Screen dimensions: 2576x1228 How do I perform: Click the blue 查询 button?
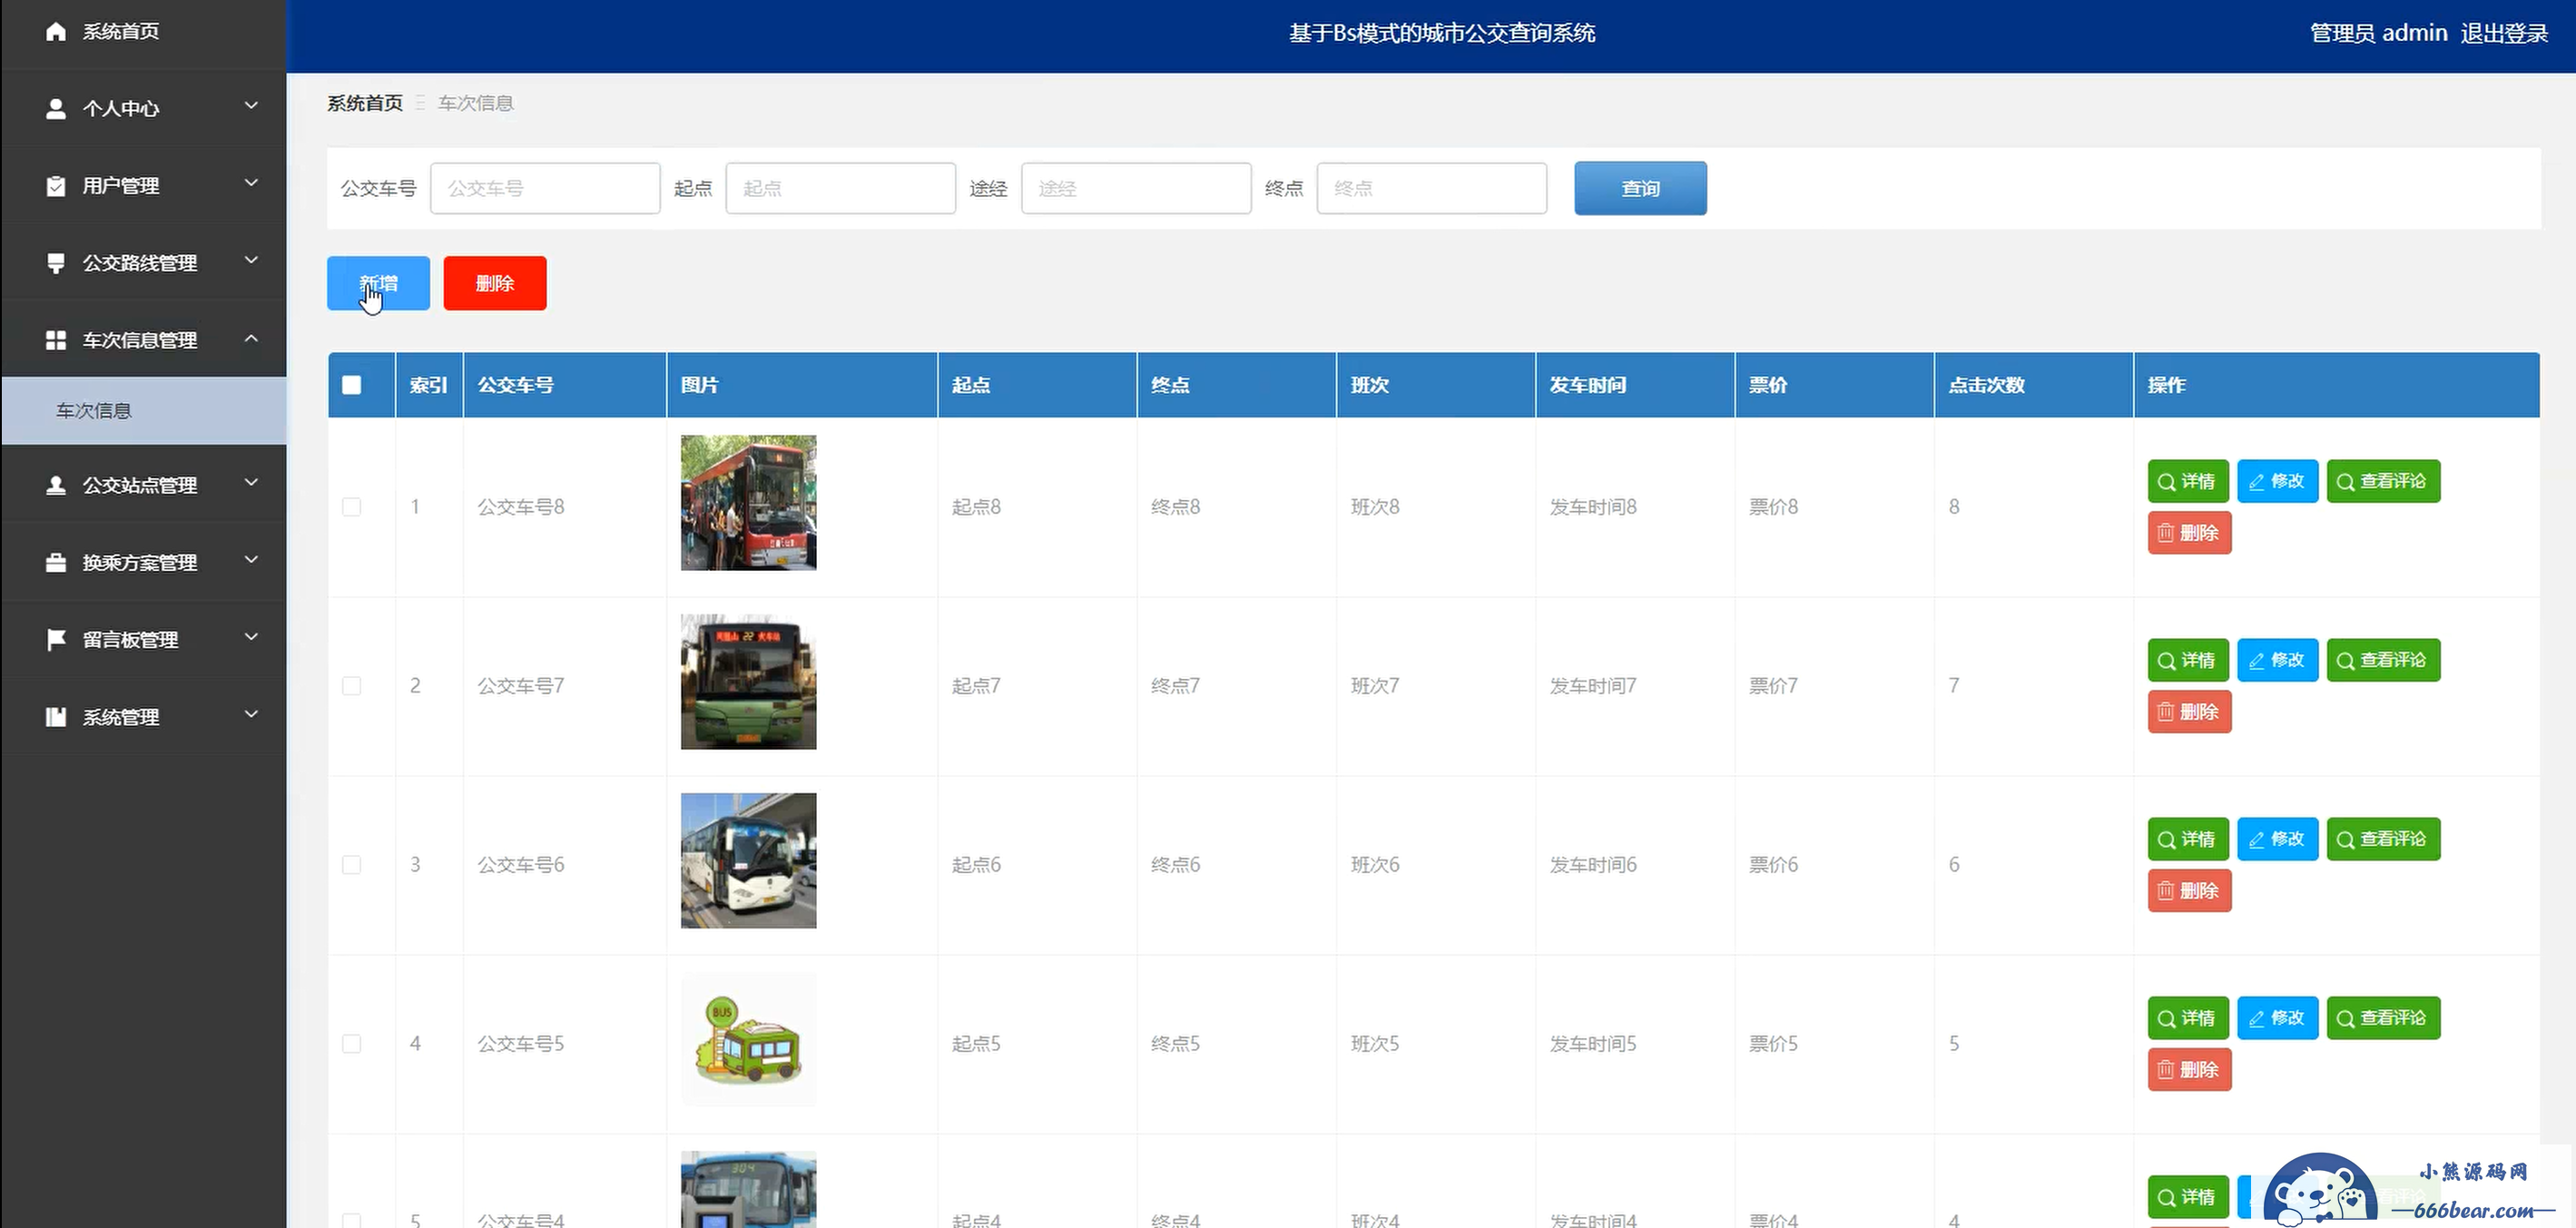click(1640, 188)
